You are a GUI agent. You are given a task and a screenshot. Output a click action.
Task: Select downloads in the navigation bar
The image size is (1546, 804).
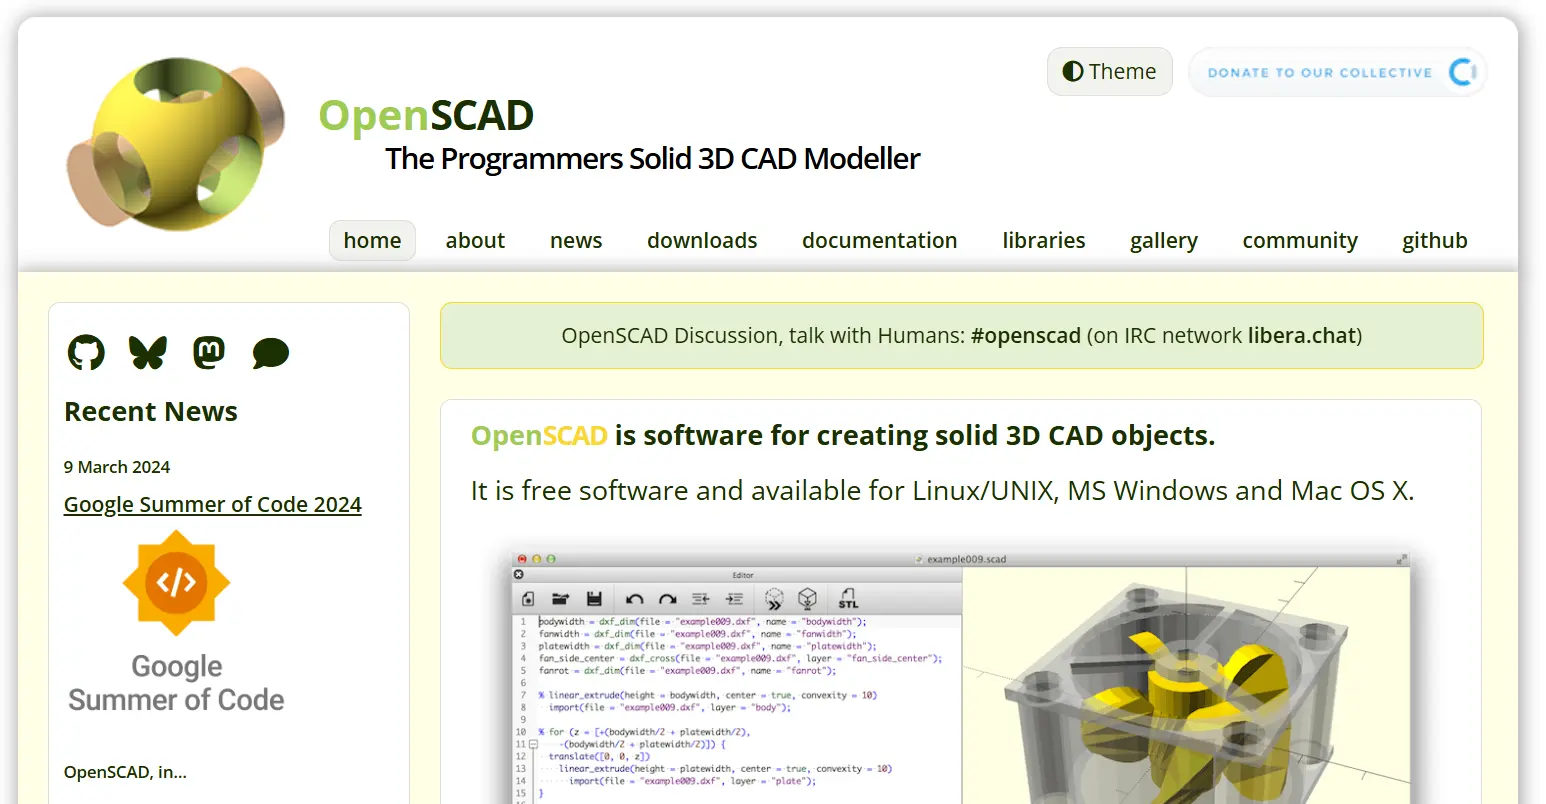[702, 240]
